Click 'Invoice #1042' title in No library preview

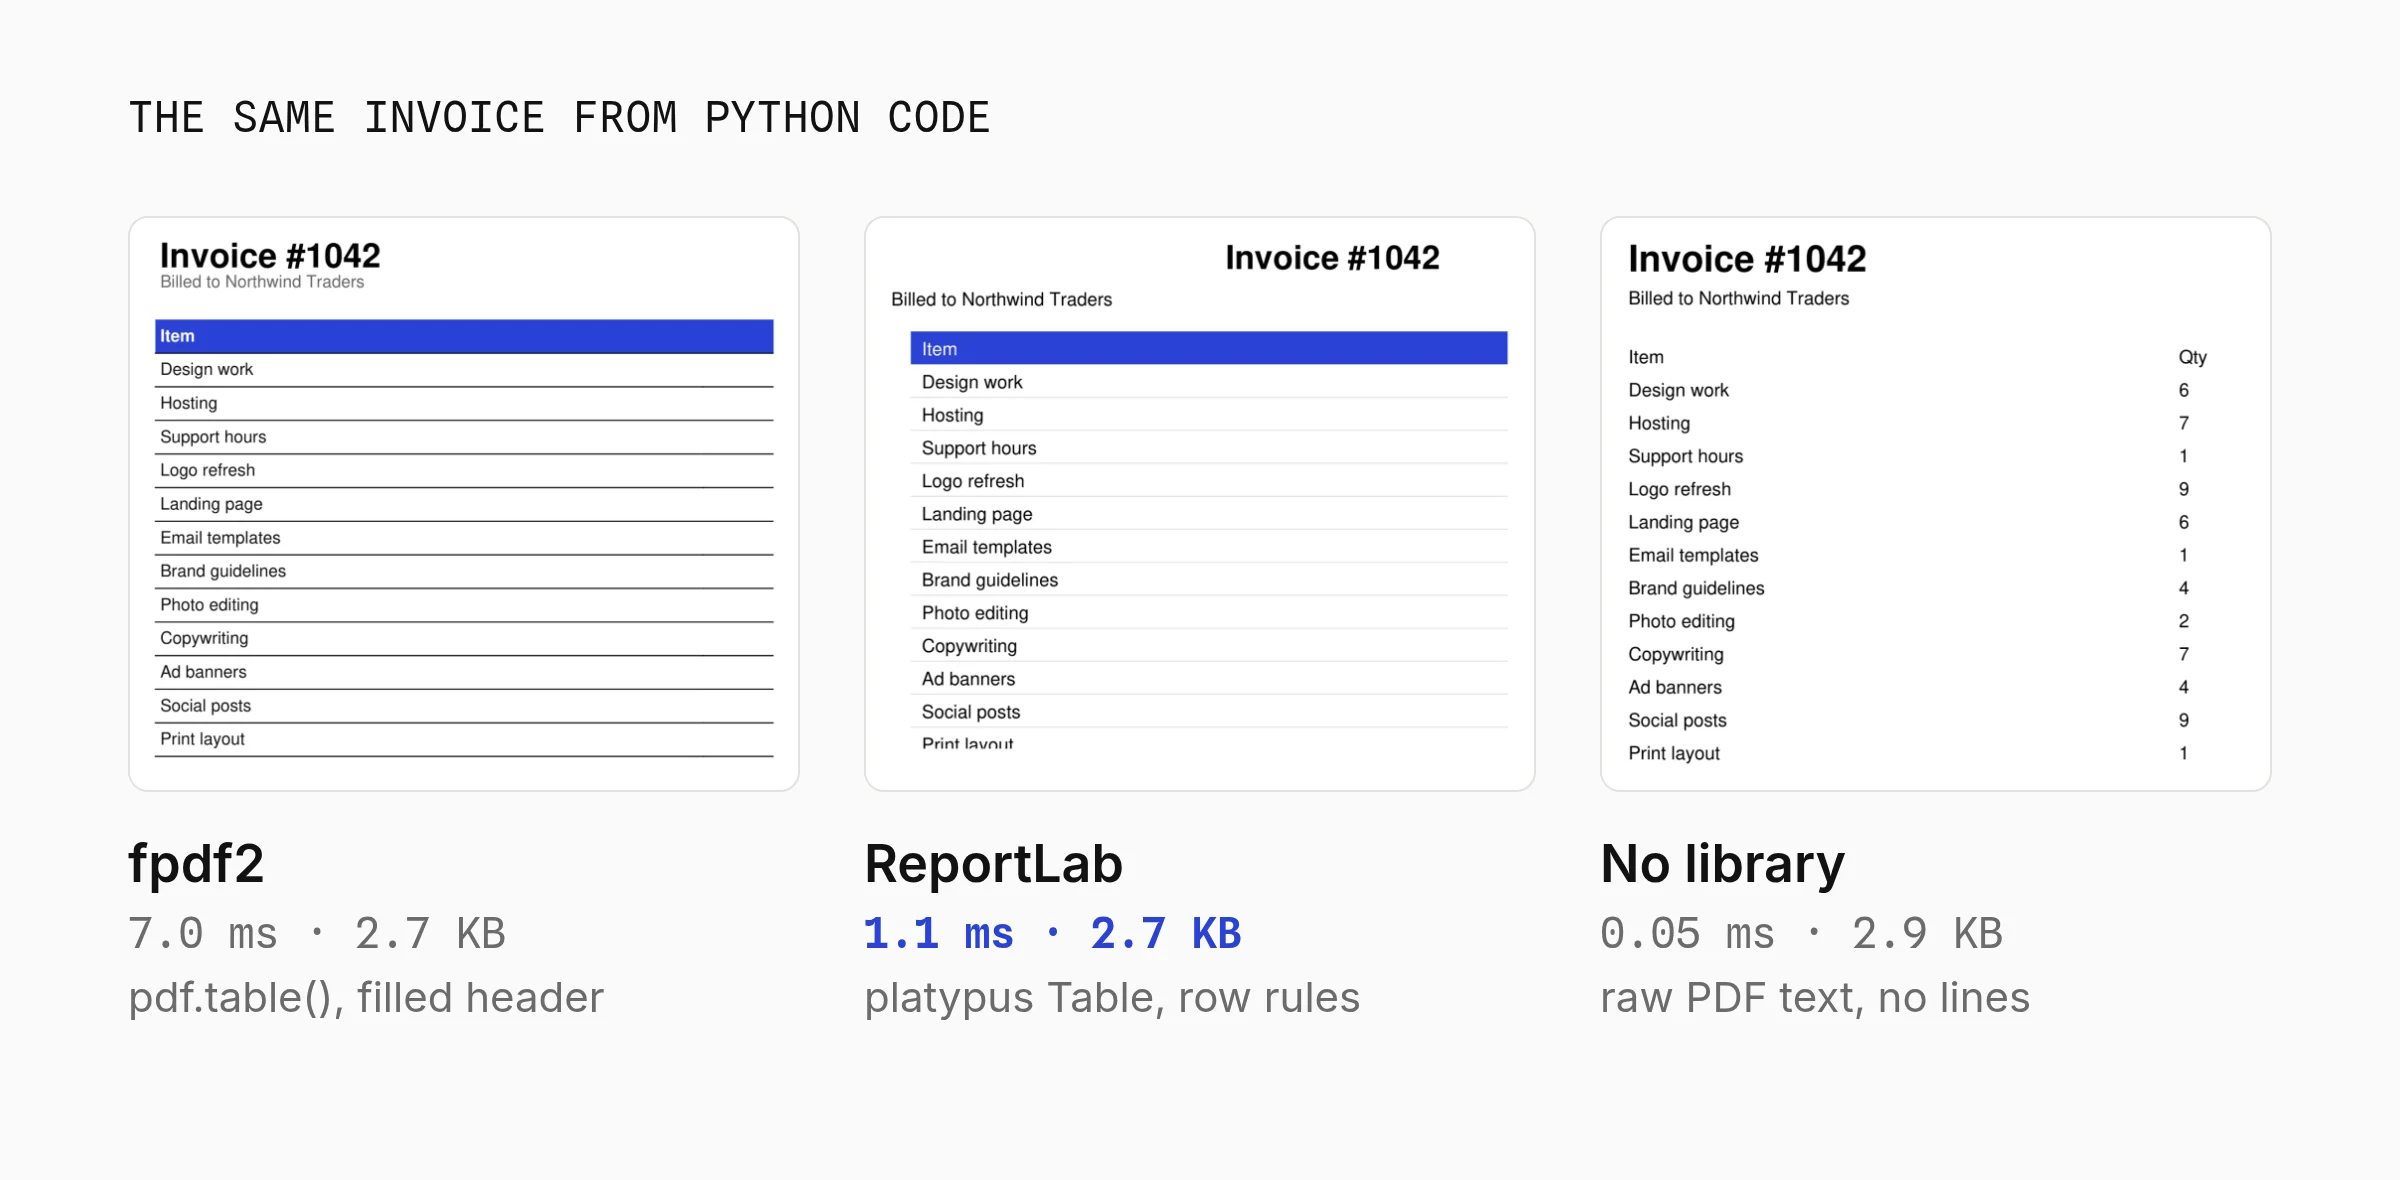[x=1747, y=259]
